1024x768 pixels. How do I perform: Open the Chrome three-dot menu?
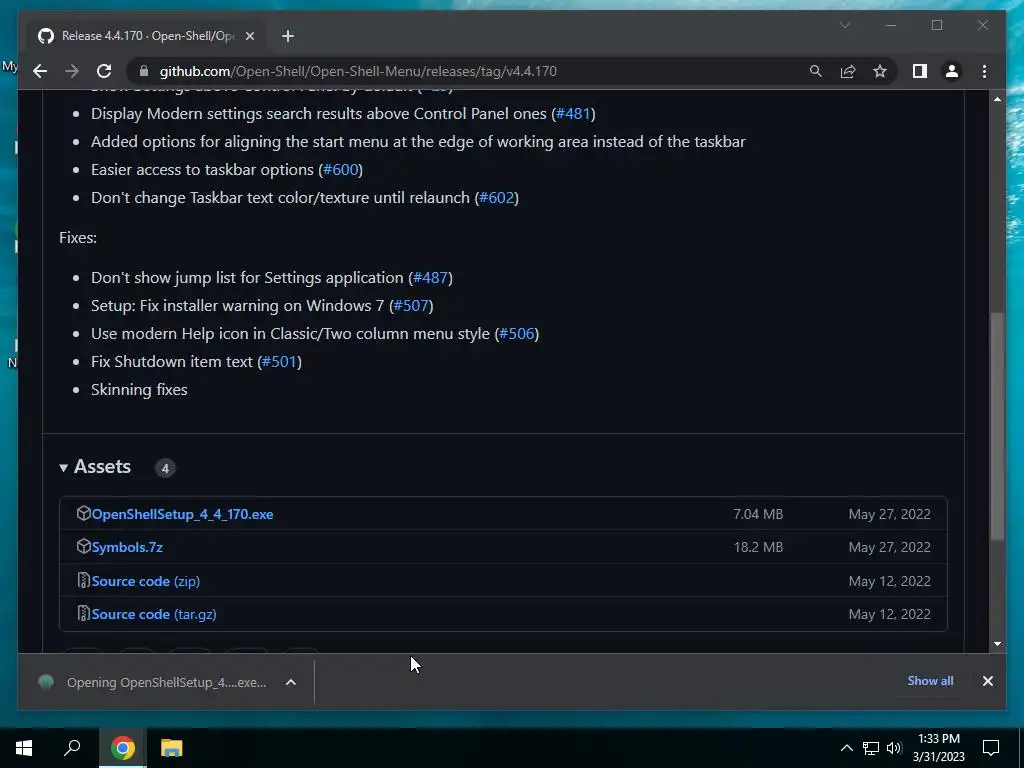point(984,71)
